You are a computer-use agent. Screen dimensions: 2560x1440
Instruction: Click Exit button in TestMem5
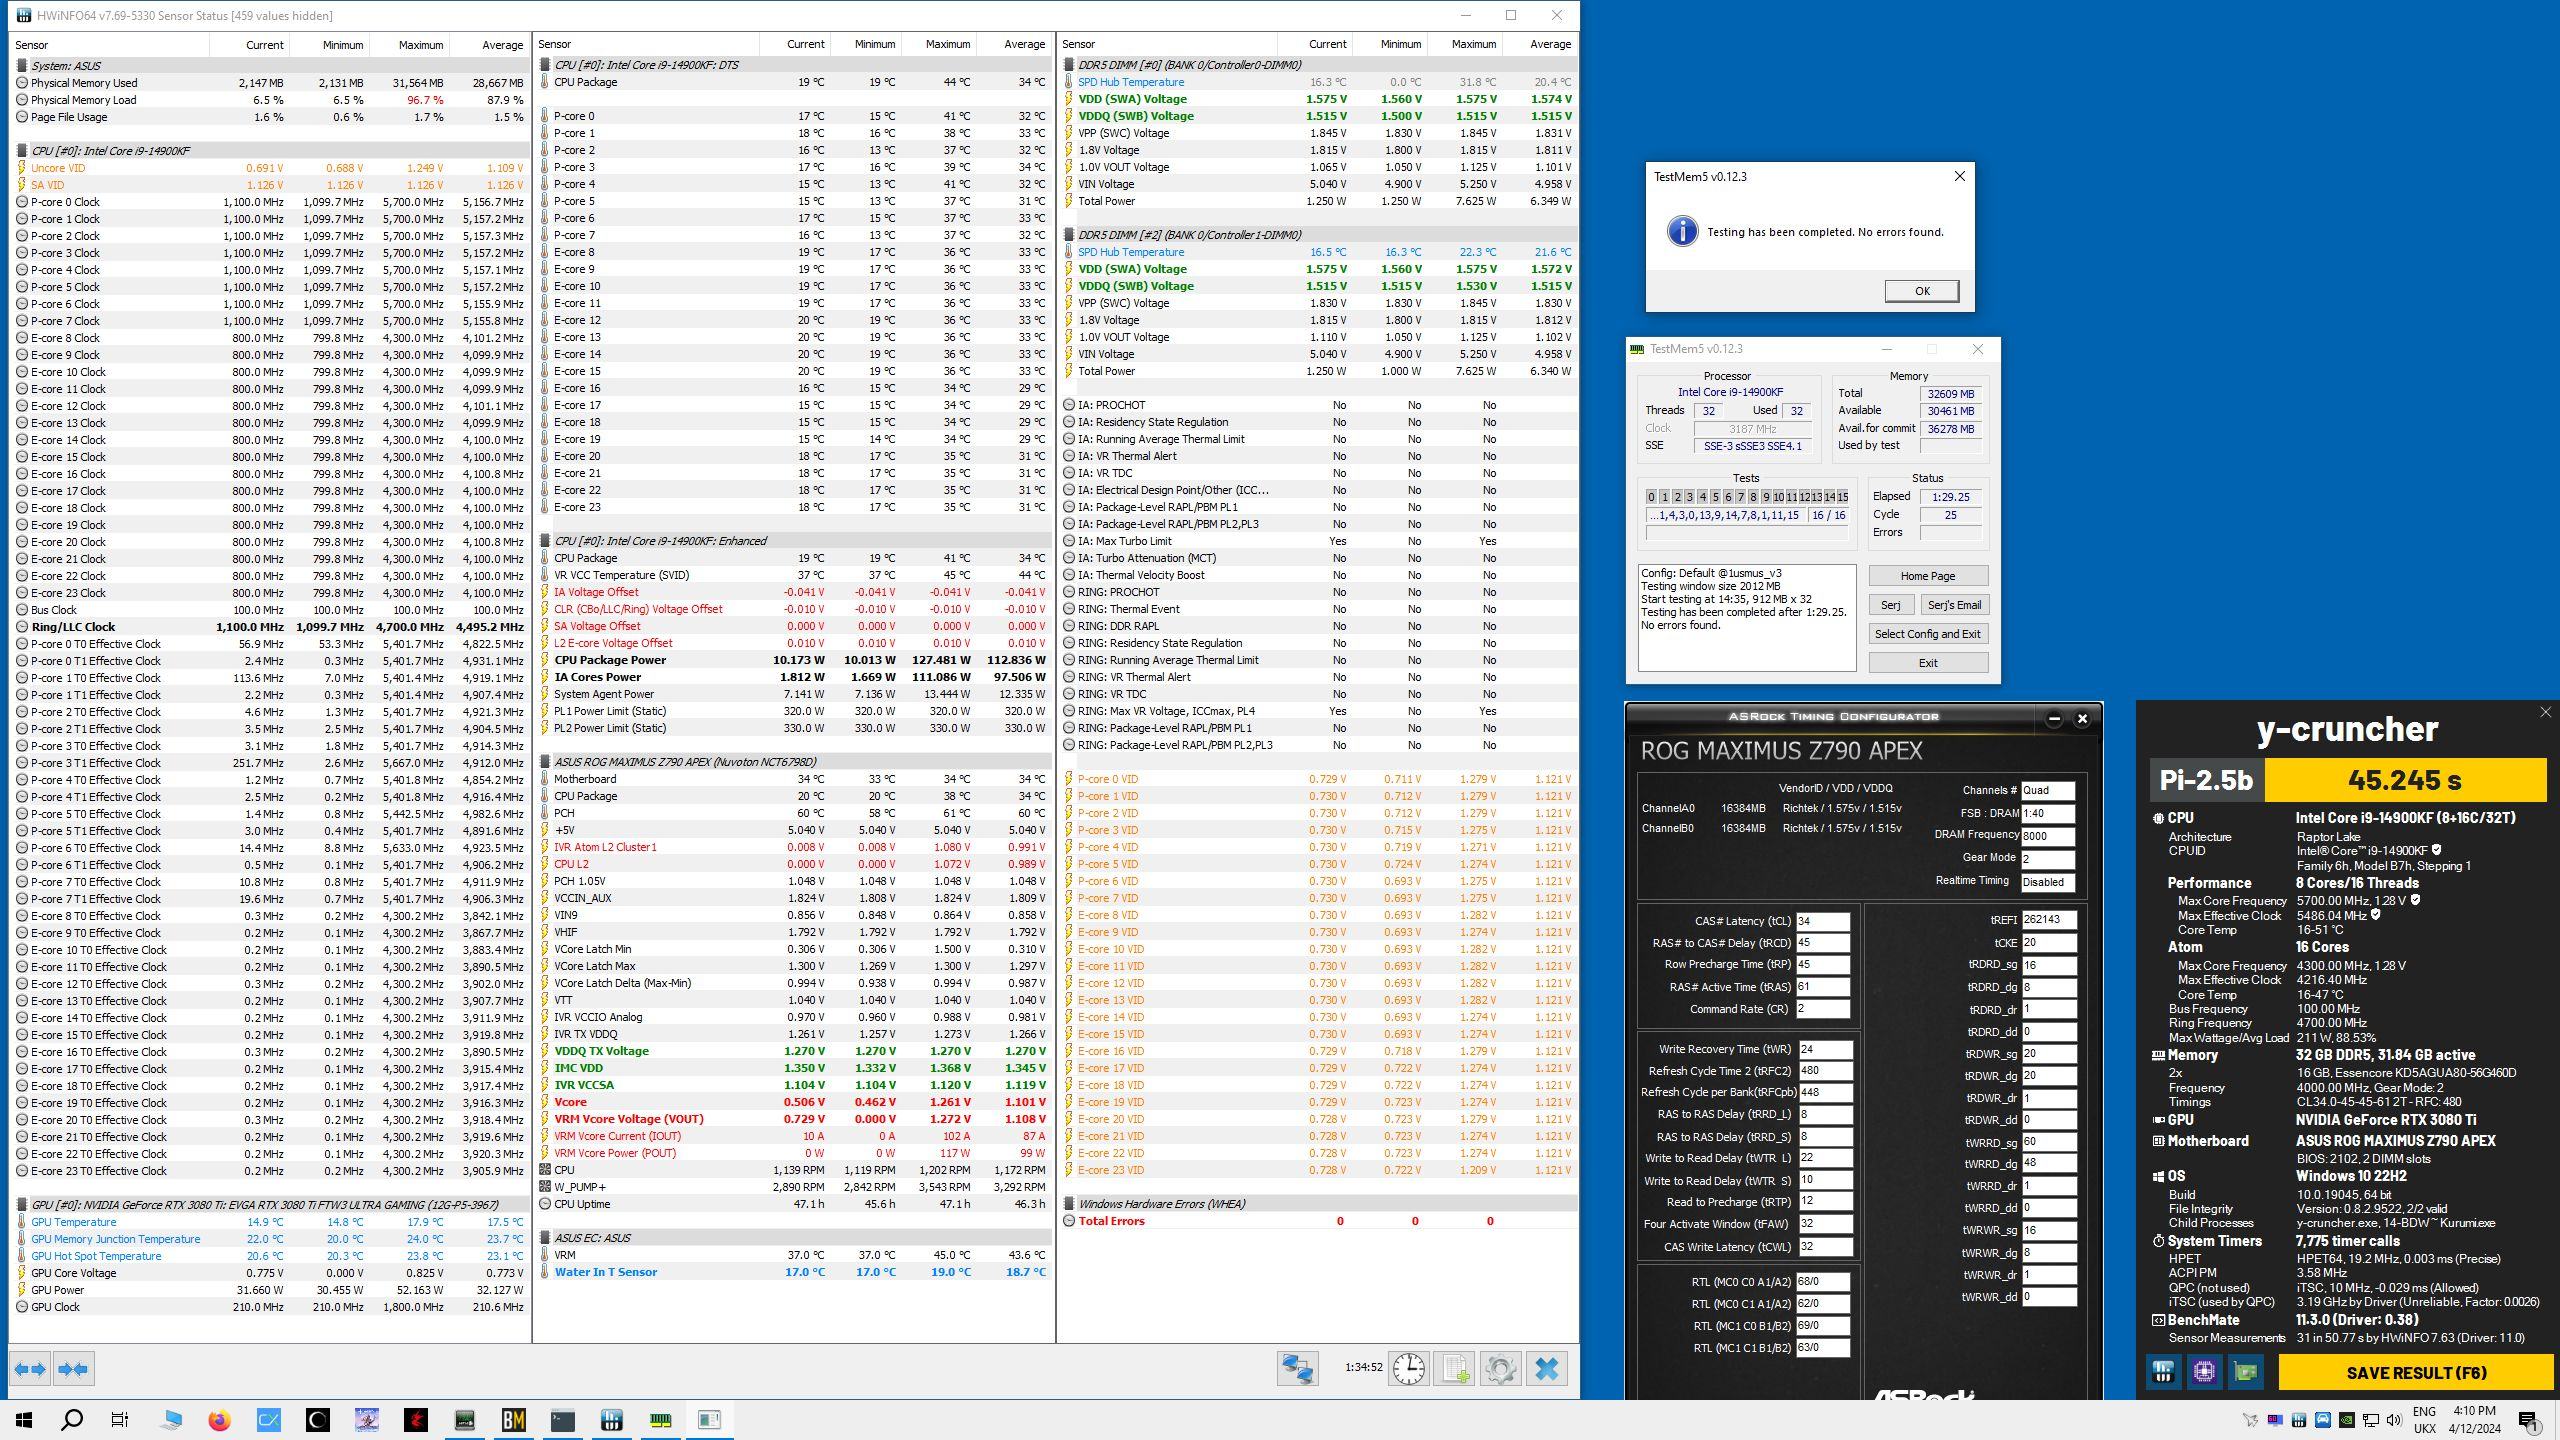click(x=1927, y=663)
